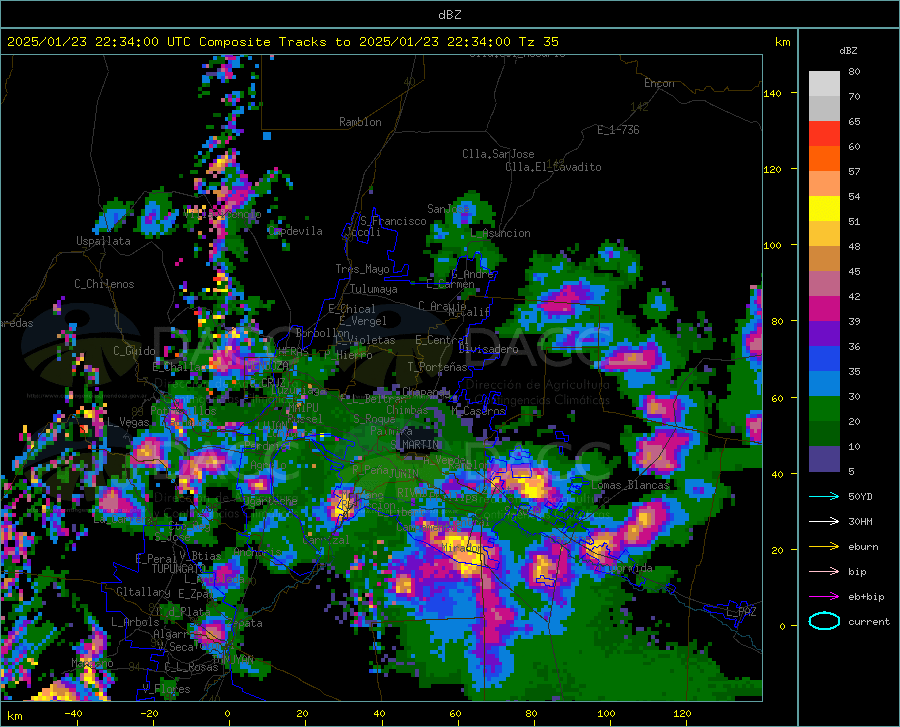Click the Divisadero map label
This screenshot has height=727, width=900.
[x=488, y=349]
